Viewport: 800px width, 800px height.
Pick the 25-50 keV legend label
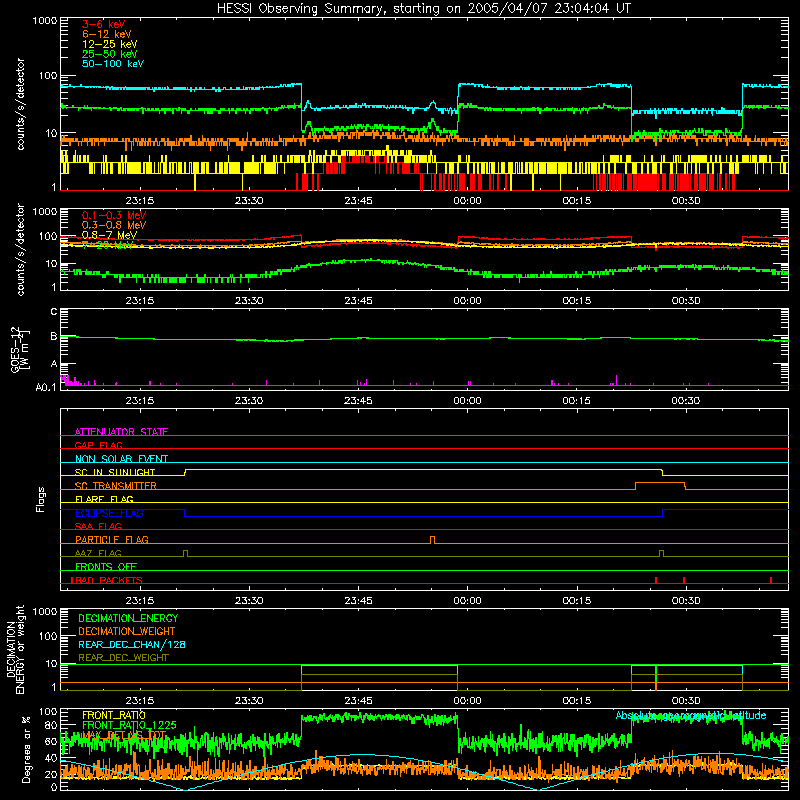(110, 54)
